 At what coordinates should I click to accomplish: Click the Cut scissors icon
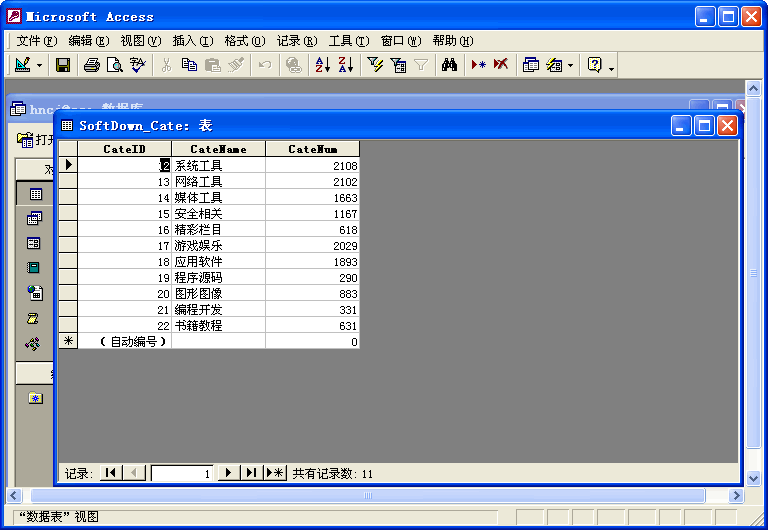(167, 65)
